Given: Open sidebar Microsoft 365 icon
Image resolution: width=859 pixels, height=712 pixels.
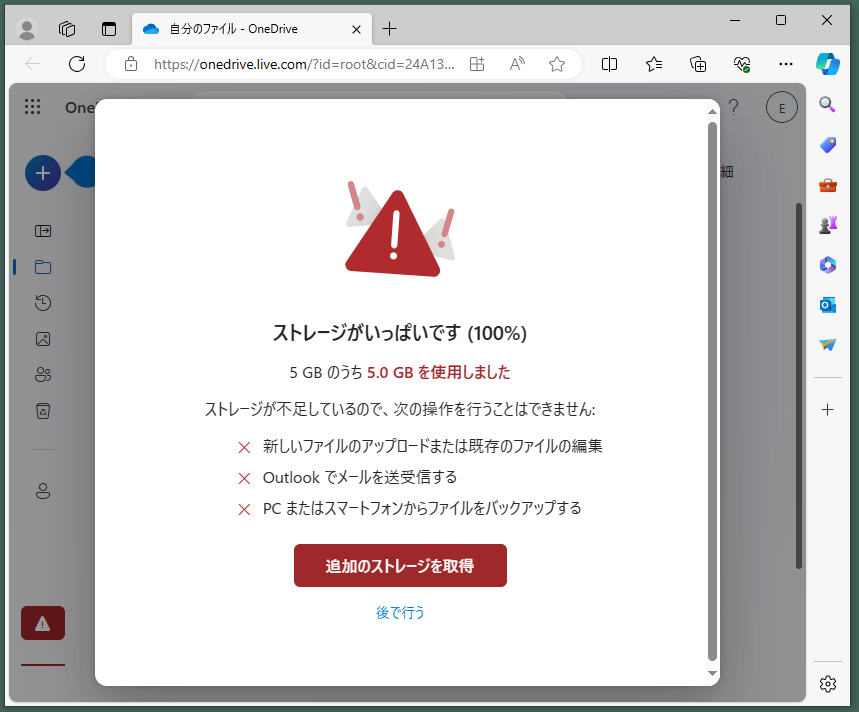Looking at the screenshot, I should [x=827, y=265].
